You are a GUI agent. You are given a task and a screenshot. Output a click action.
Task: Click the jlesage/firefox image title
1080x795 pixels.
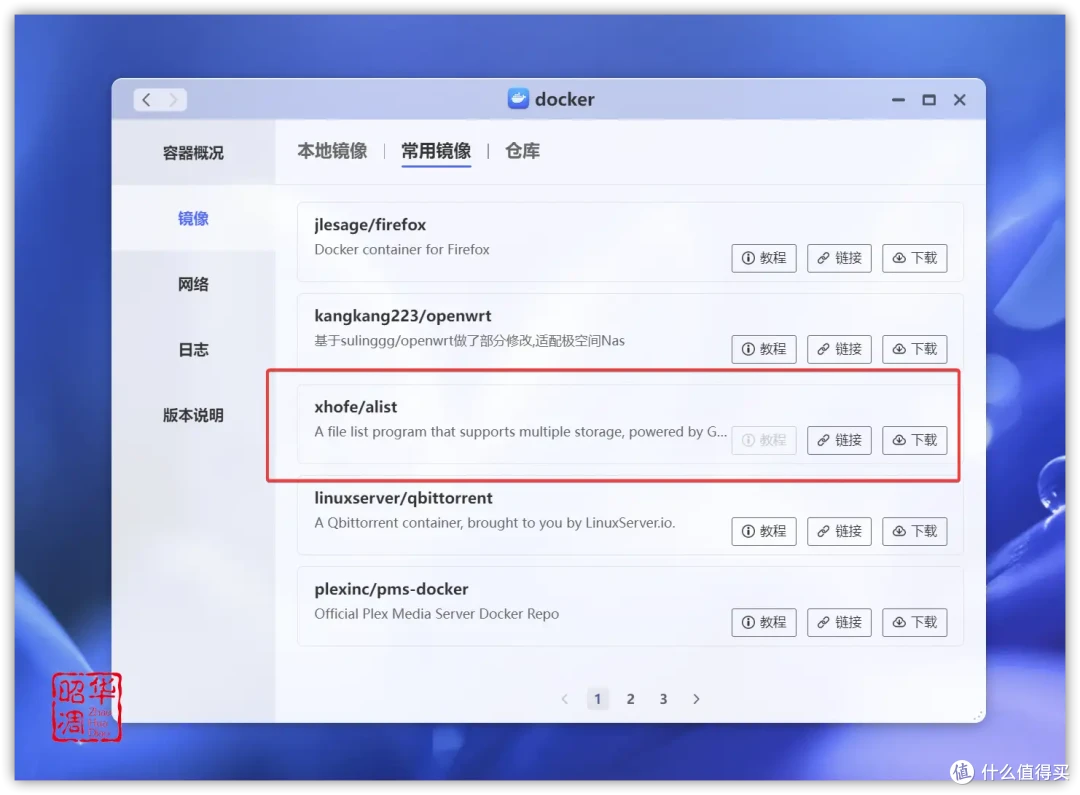pos(370,225)
